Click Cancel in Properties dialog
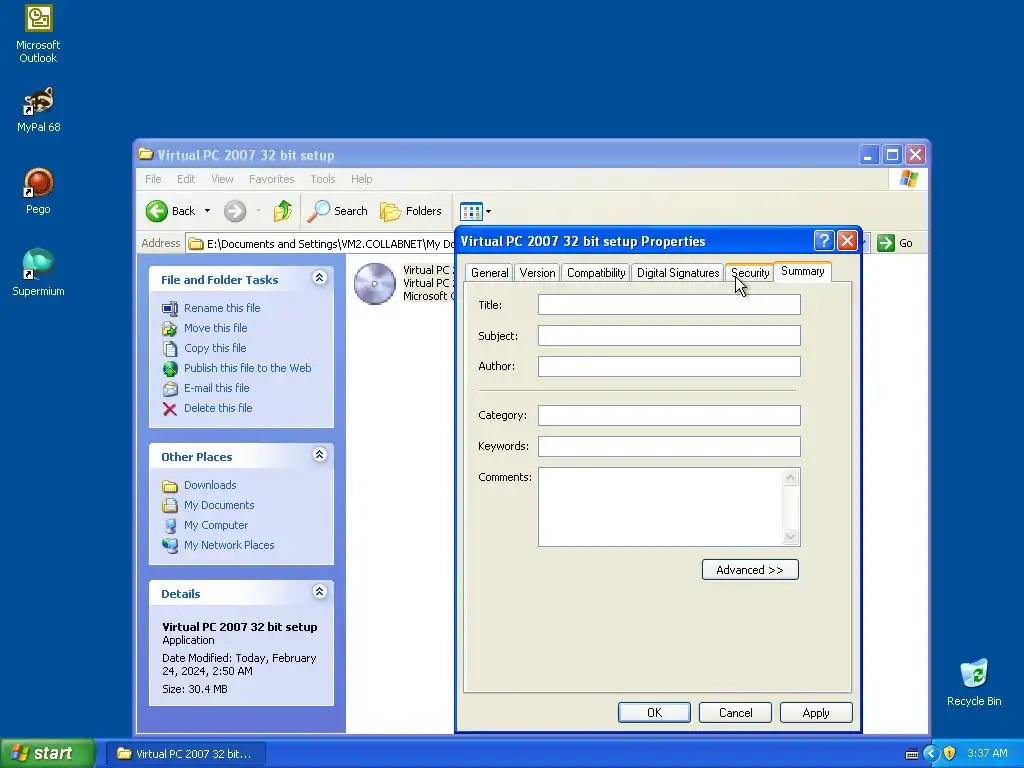This screenshot has height=768, width=1024. [x=735, y=712]
